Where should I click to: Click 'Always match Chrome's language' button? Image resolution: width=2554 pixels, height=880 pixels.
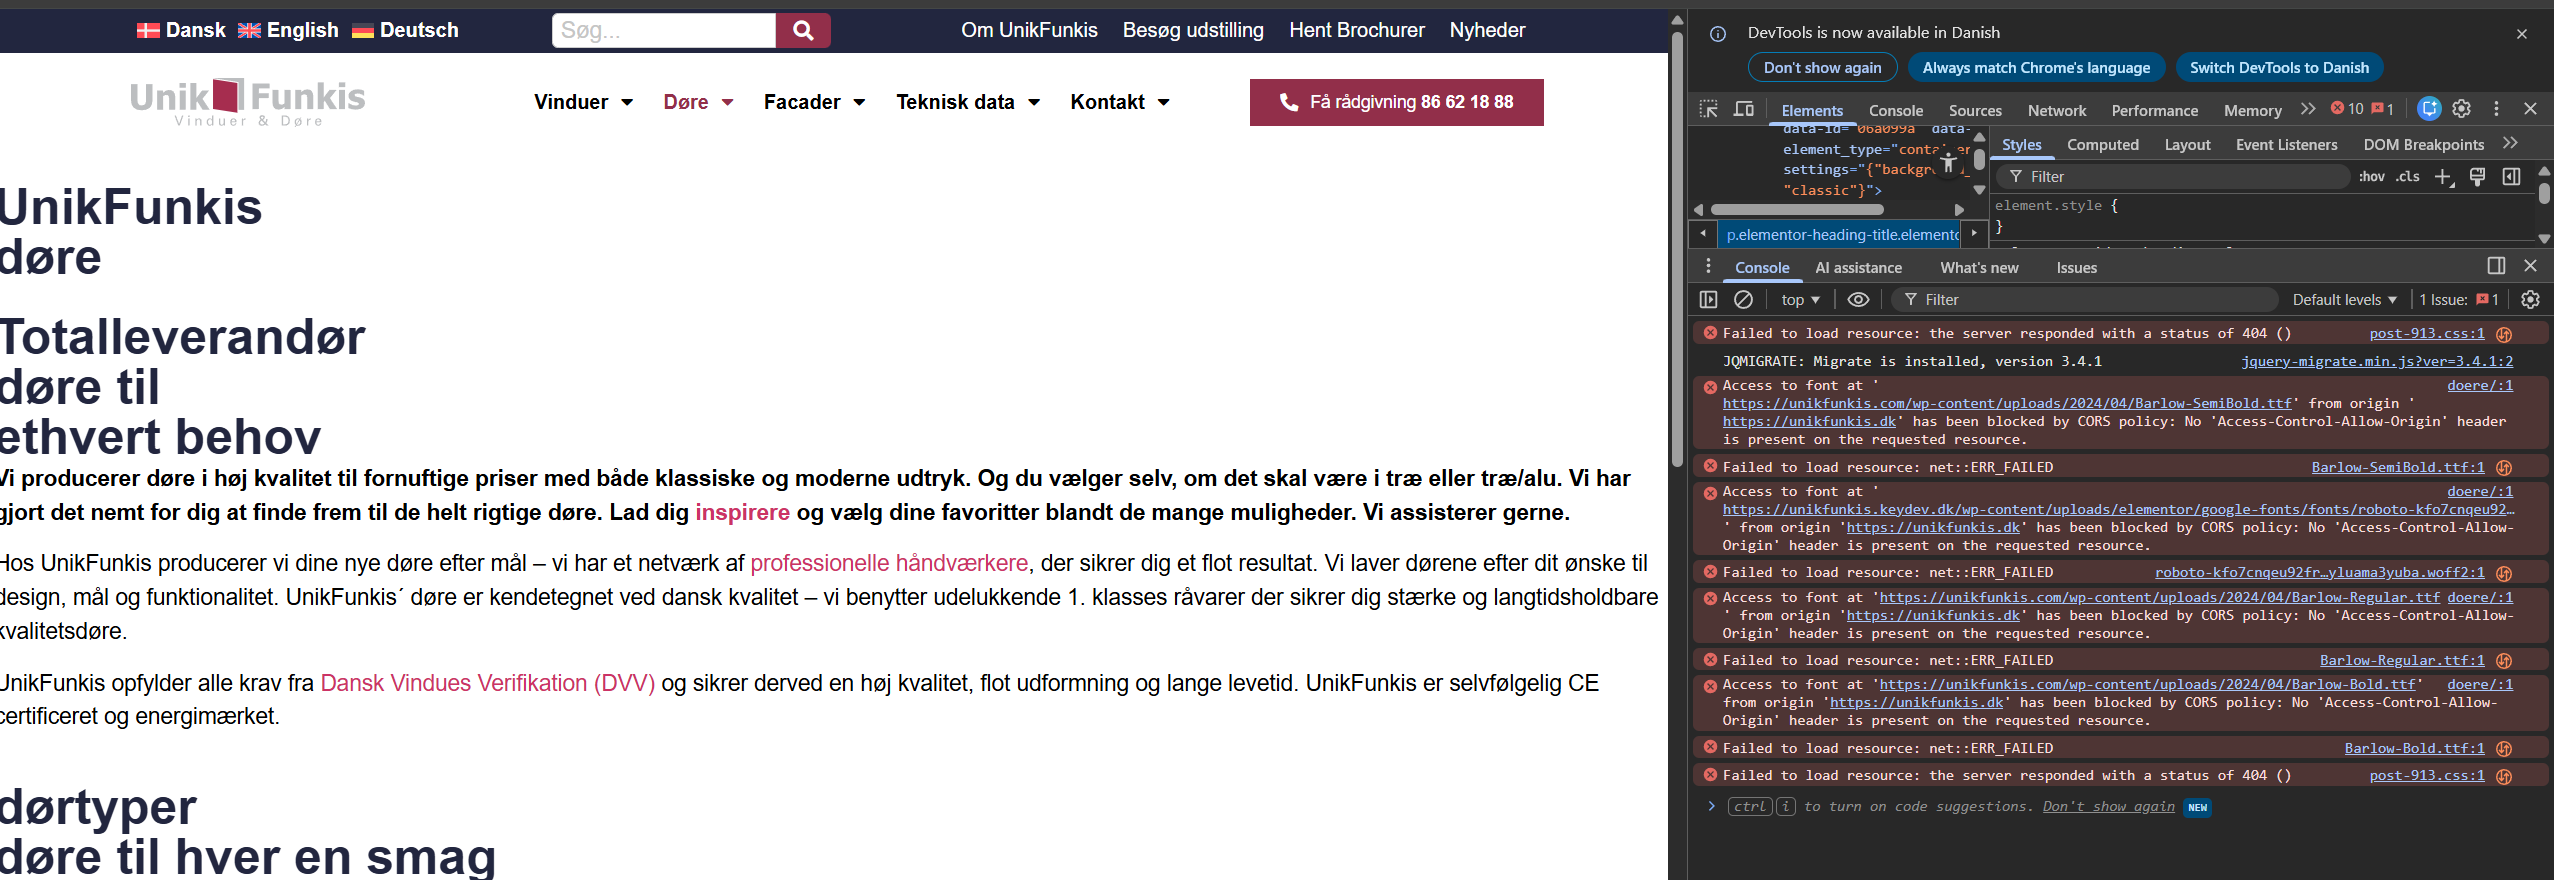[2036, 68]
